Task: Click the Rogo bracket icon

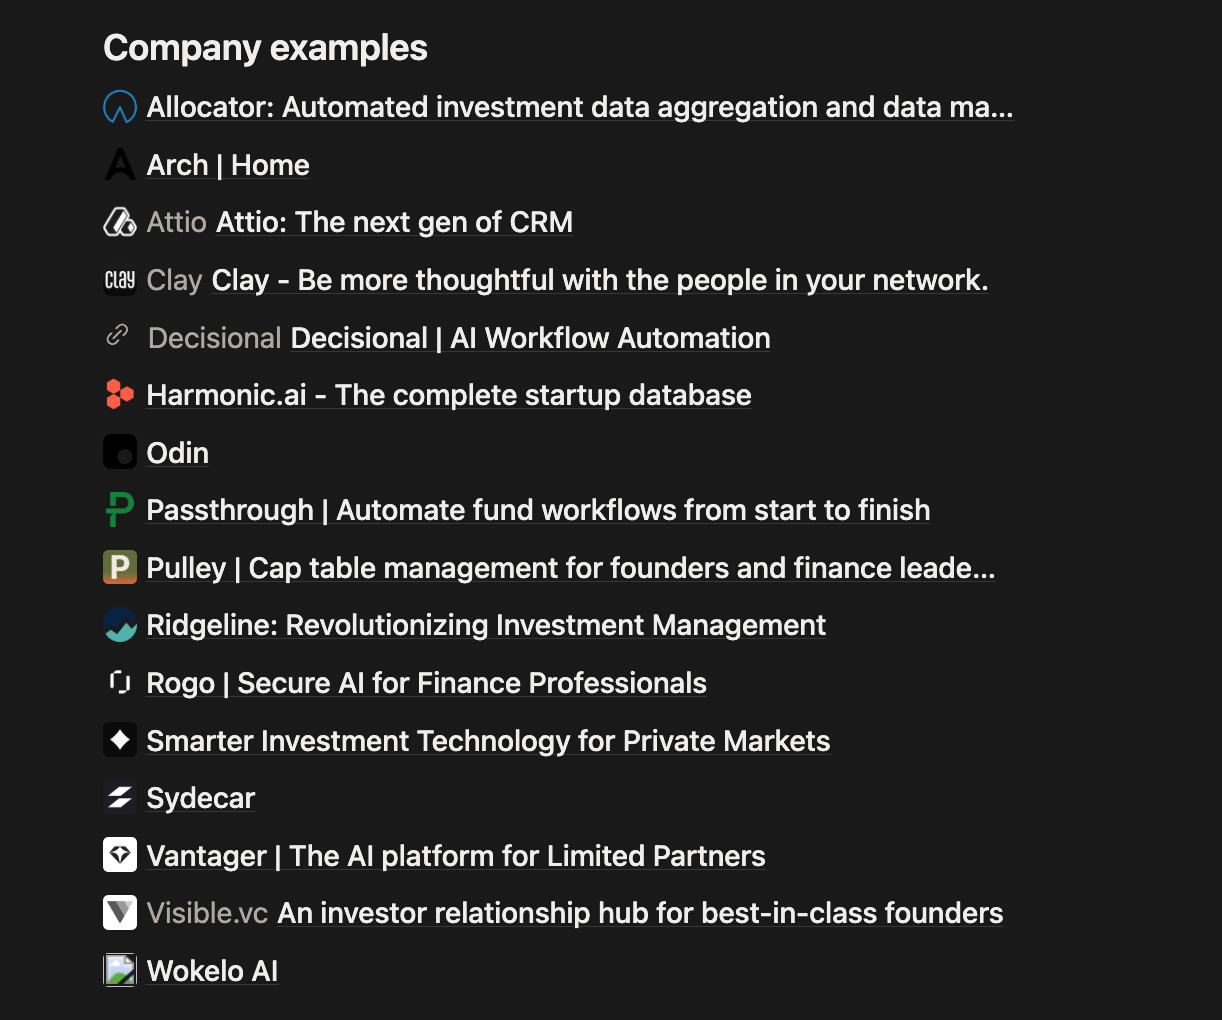Action: (120, 683)
